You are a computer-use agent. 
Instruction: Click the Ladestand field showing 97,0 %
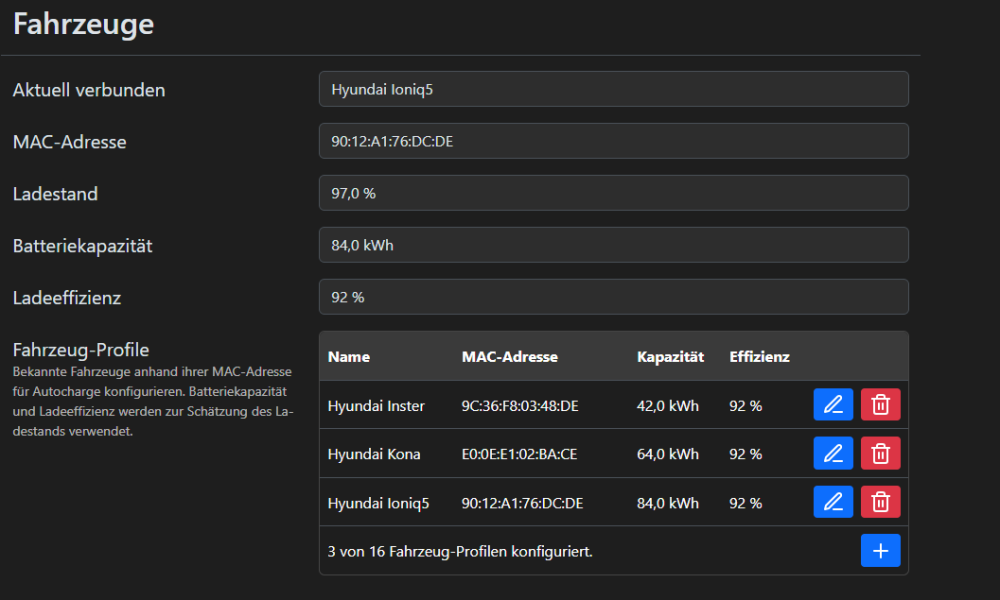point(614,193)
